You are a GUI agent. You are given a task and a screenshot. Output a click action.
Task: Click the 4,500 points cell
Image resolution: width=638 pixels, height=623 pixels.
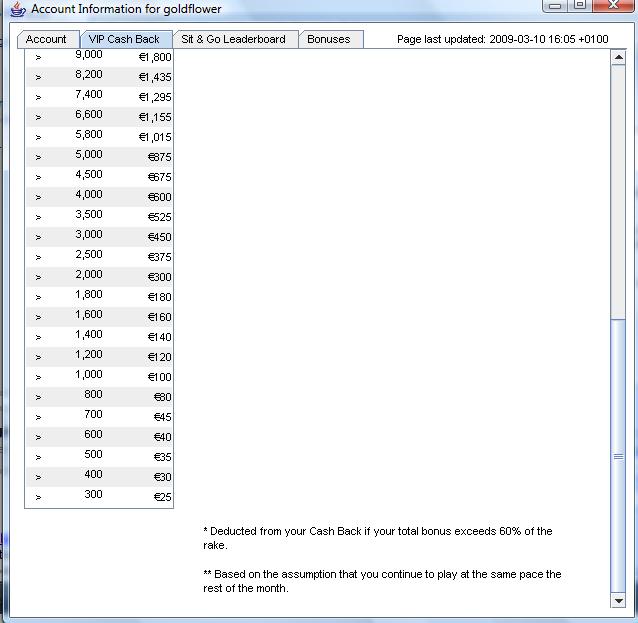tap(89, 174)
